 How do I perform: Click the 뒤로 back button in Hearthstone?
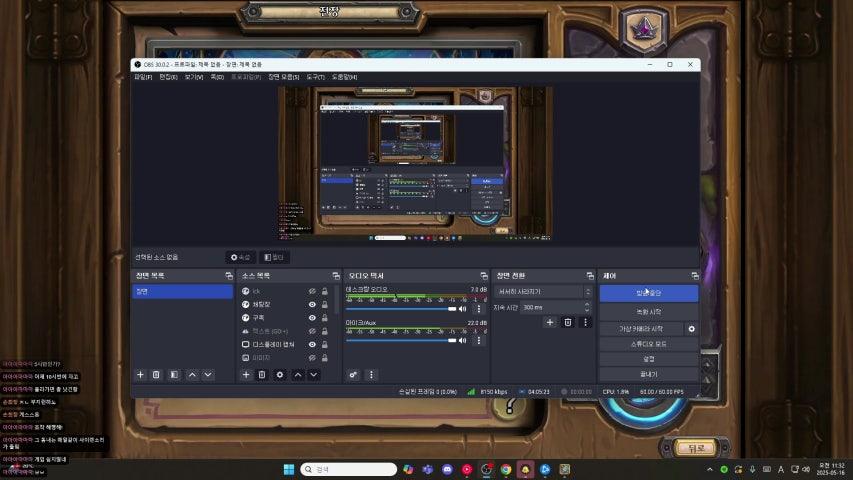tap(696, 448)
